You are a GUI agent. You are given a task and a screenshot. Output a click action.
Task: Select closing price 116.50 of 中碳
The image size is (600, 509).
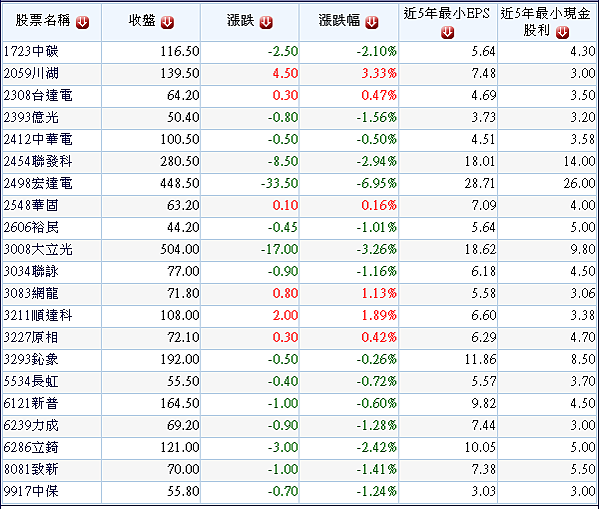pyautogui.click(x=179, y=51)
